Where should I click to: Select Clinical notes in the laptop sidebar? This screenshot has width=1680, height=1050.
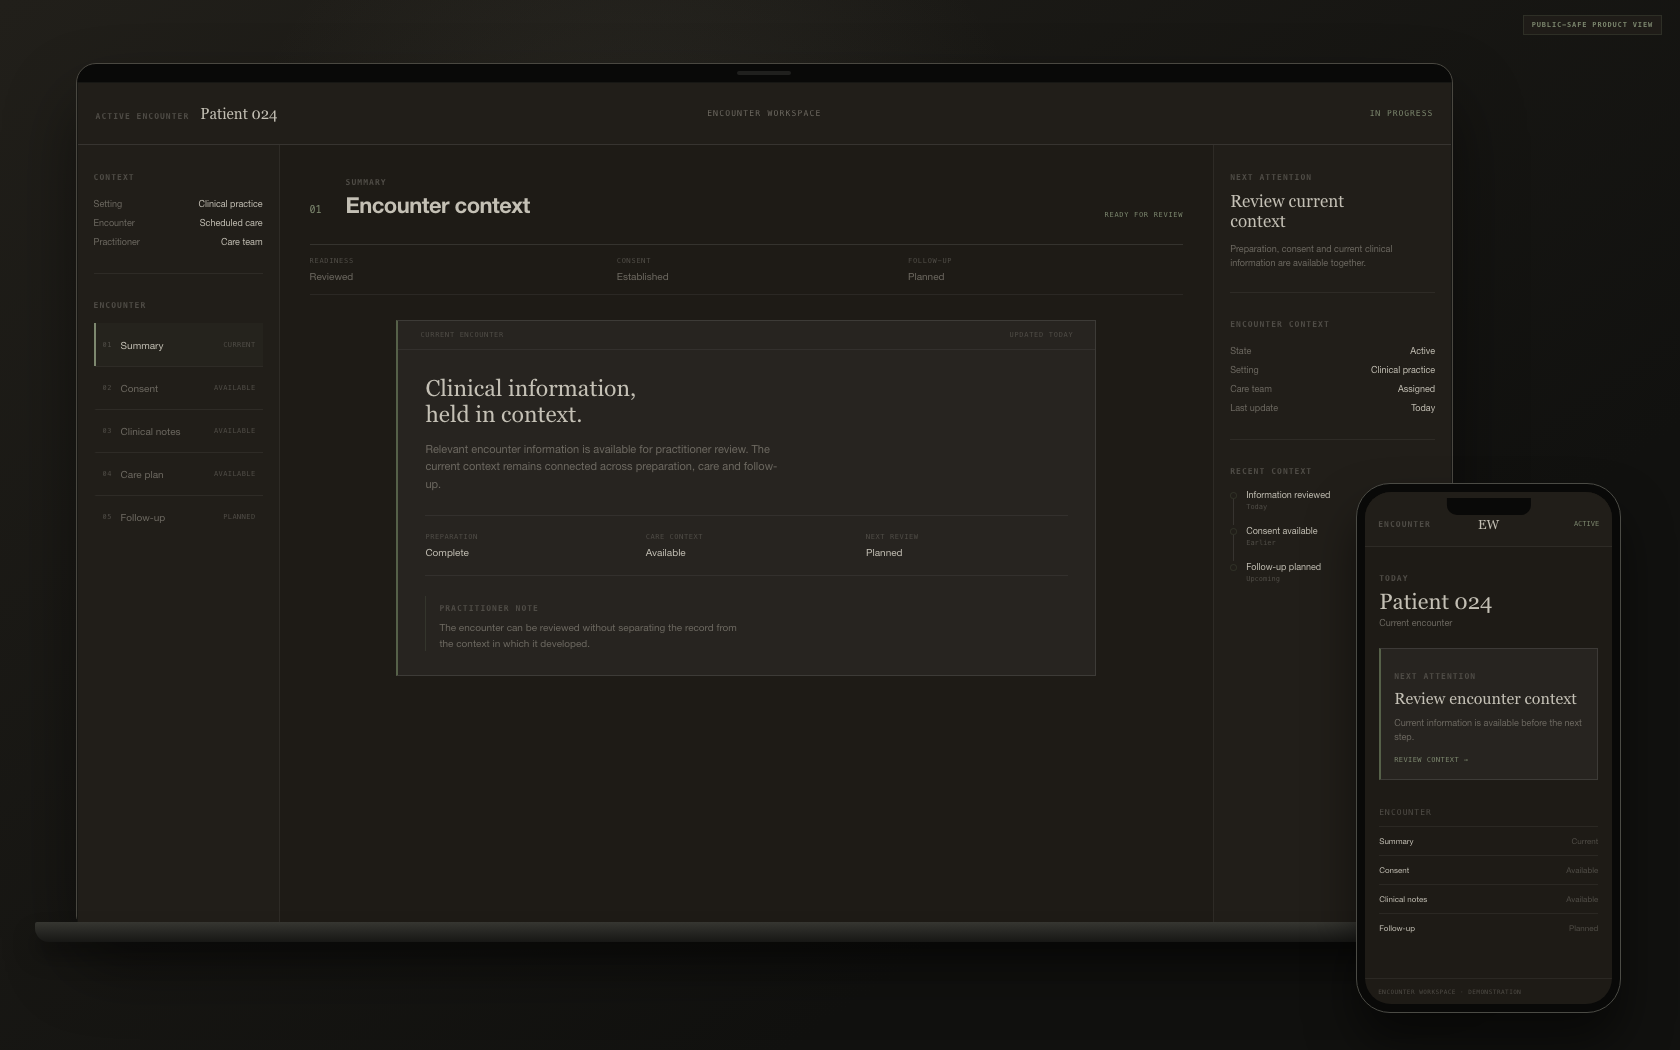tap(179, 431)
